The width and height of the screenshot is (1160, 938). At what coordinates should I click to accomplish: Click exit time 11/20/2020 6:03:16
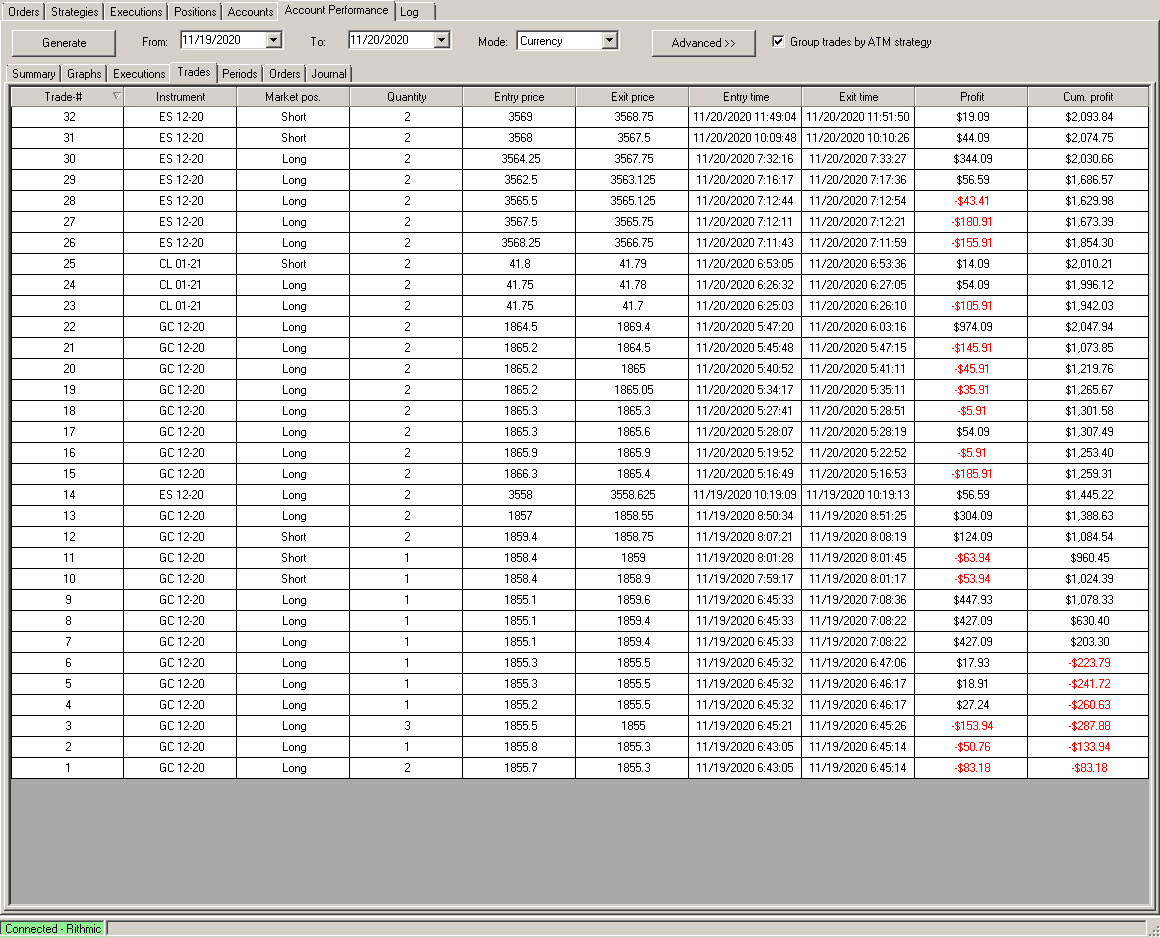[858, 327]
